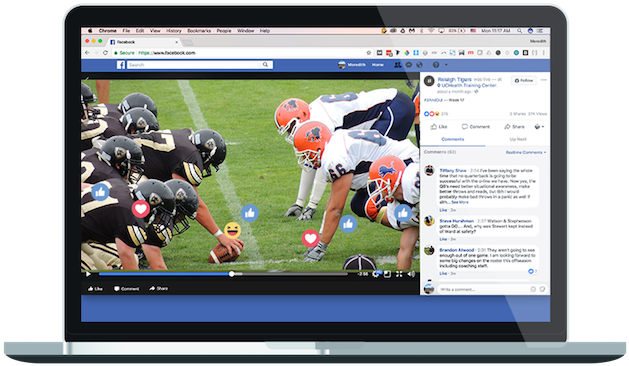Open the Facebook account dropdown arrow
This screenshot has width=629, height=366.
pos(446,65)
